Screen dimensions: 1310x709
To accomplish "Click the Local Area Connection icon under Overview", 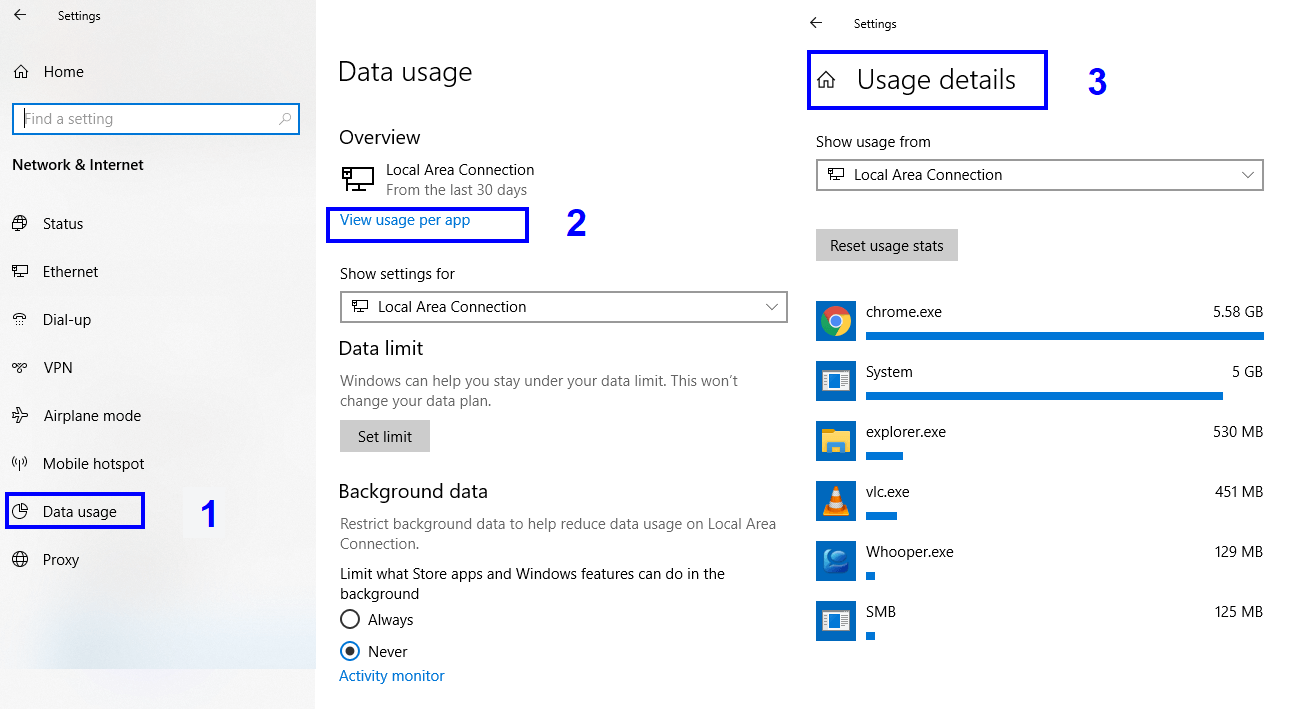I will tap(358, 179).
